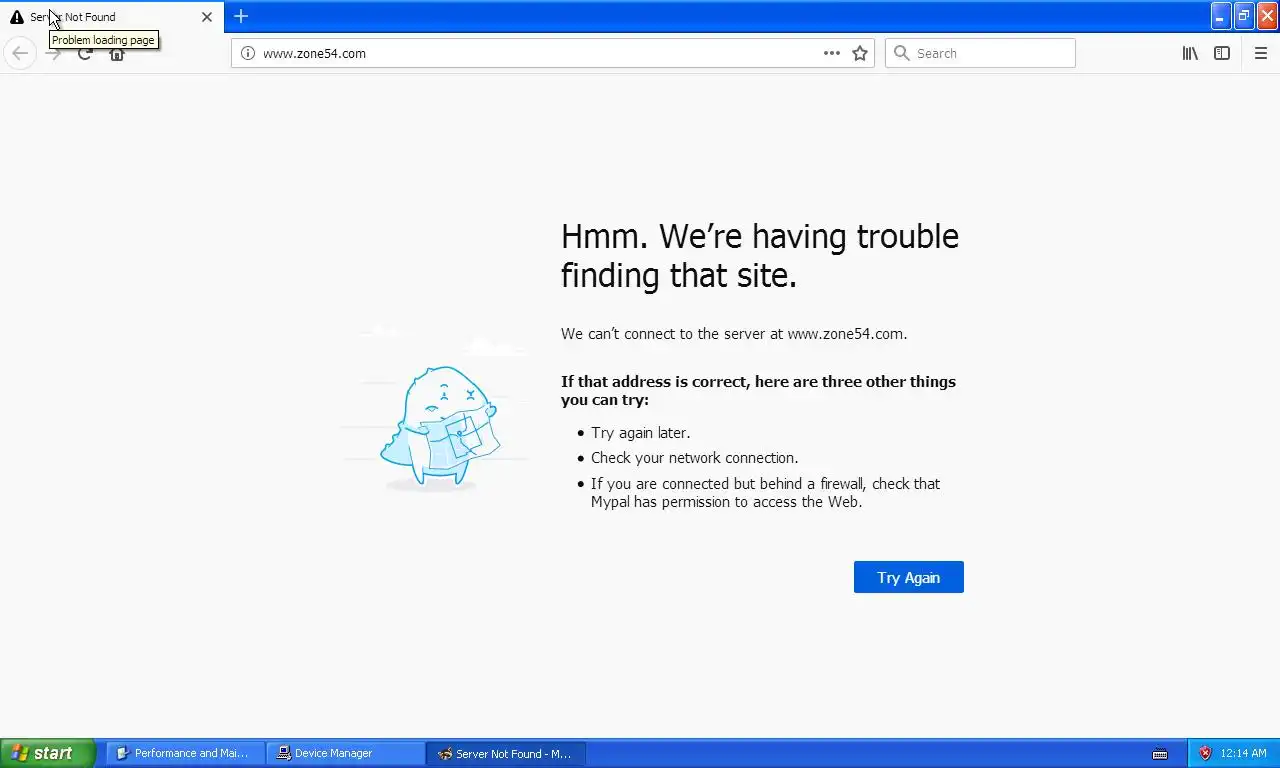This screenshot has width=1280, height=768.
Task: Click the Try Again button
Action: 908,577
